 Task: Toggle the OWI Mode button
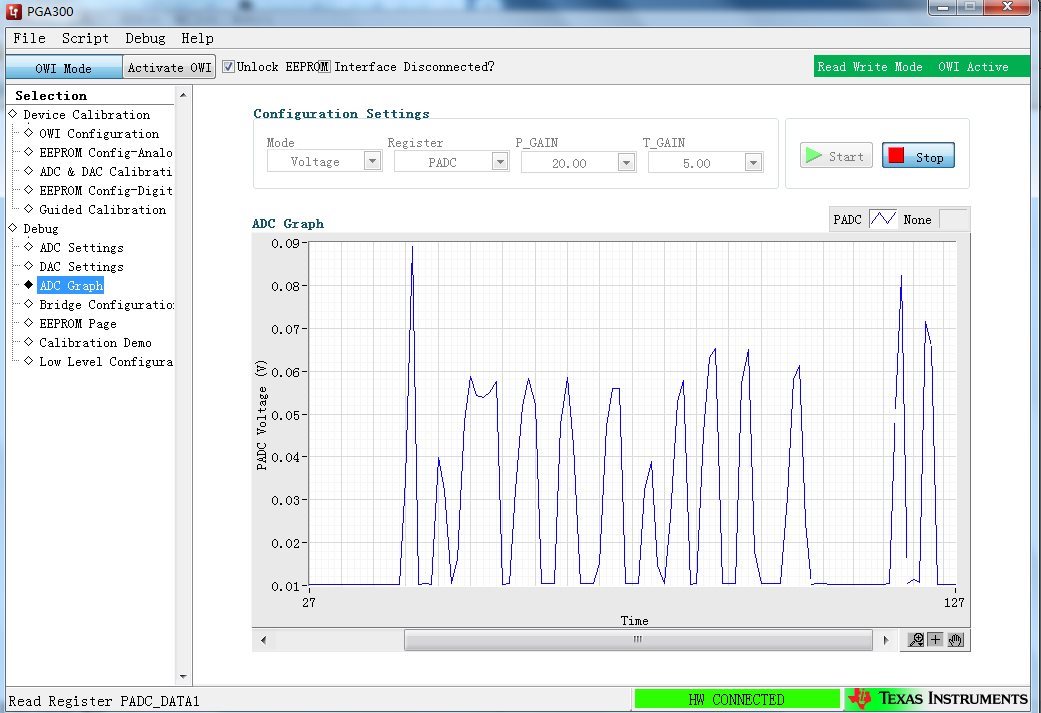(x=64, y=68)
